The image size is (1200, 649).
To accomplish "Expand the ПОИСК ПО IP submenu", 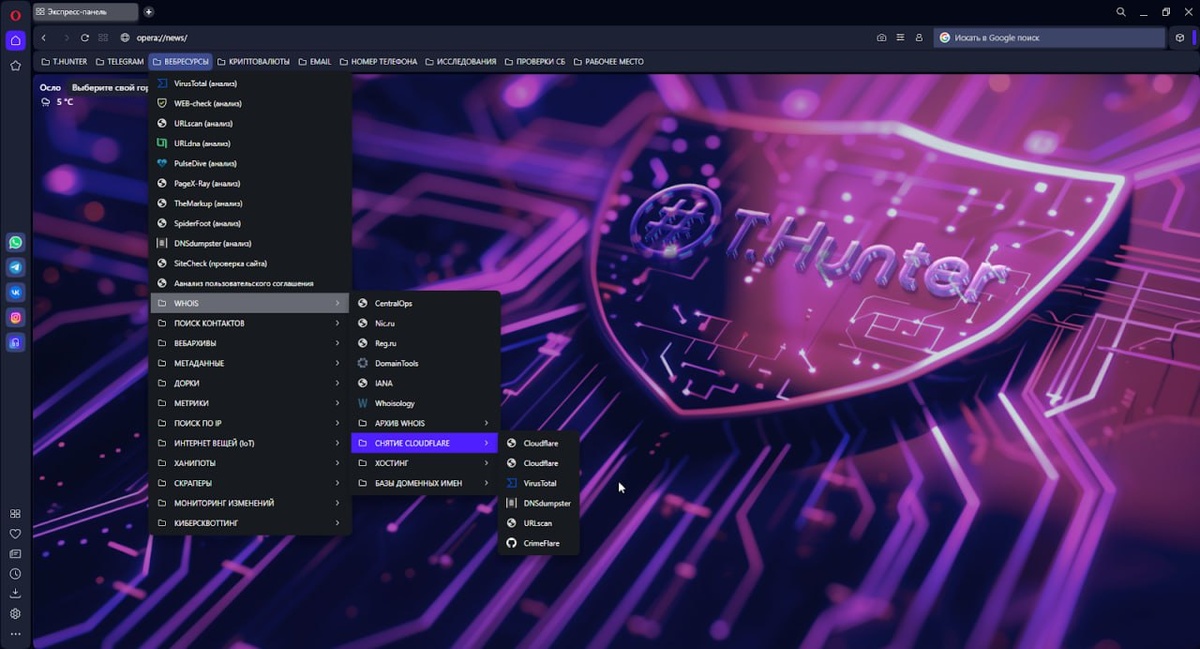I will [250, 423].
